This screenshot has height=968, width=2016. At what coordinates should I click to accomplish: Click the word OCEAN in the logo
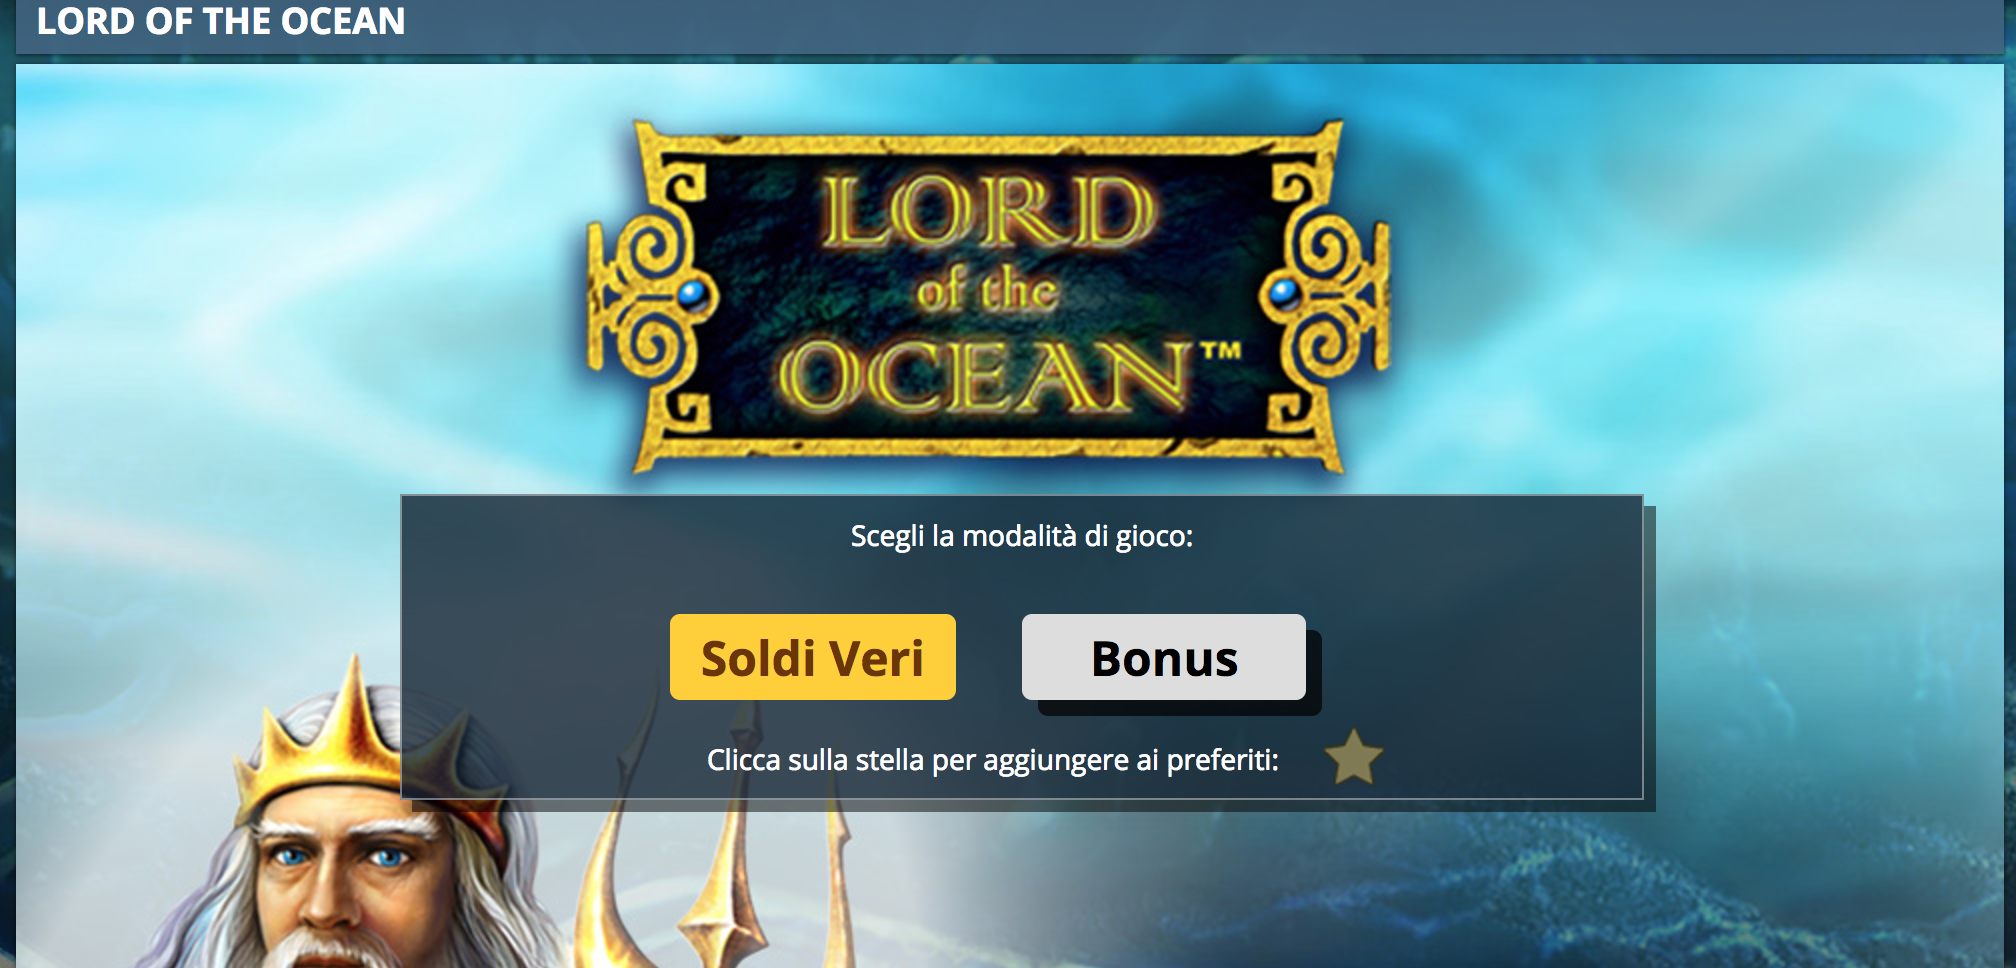point(985,375)
